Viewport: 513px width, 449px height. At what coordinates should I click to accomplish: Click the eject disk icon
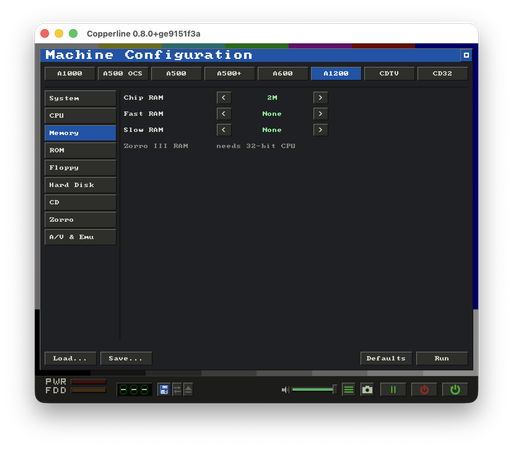tap(188, 389)
